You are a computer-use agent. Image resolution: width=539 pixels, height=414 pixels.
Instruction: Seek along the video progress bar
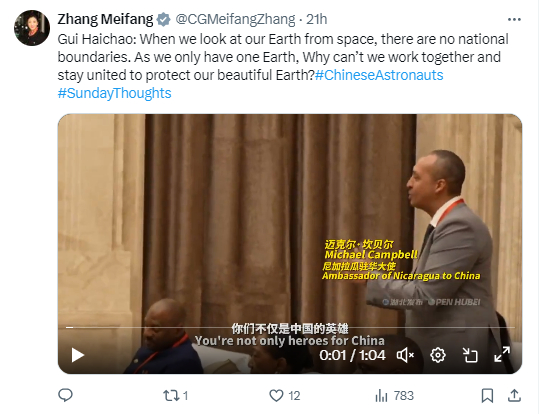[x=290, y=327]
